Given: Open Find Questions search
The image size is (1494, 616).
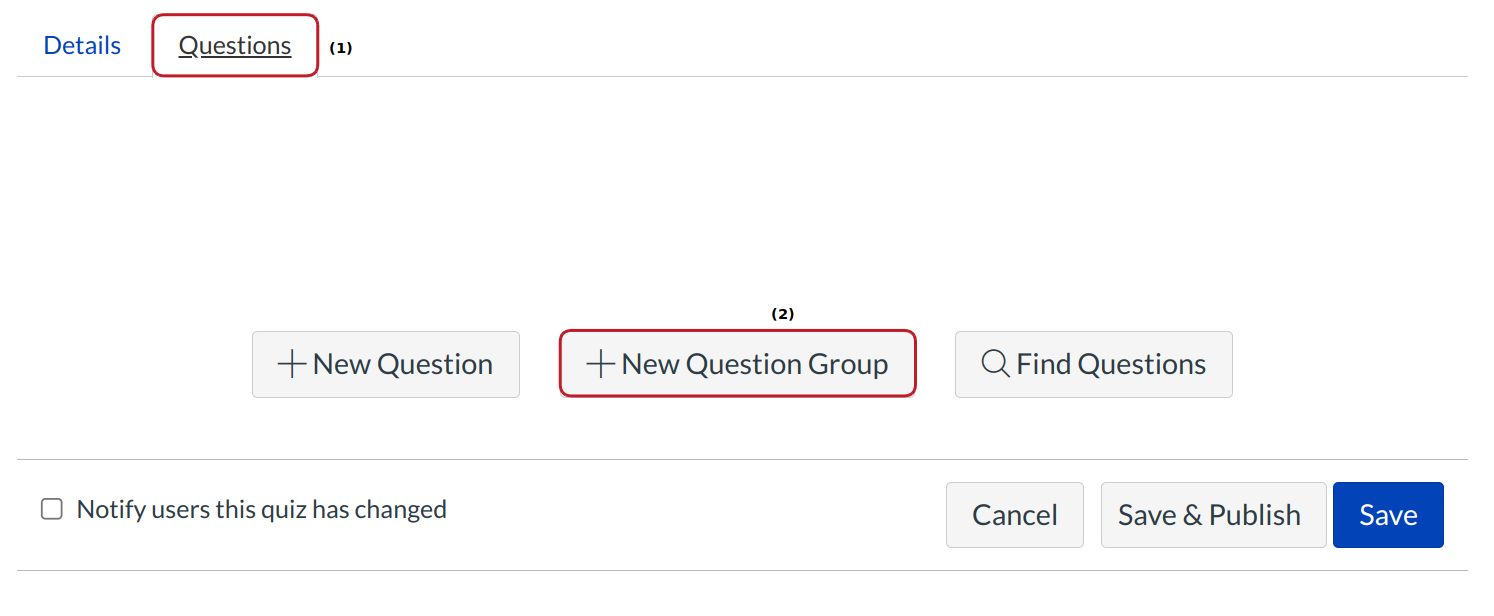Looking at the screenshot, I should 1093,365.
